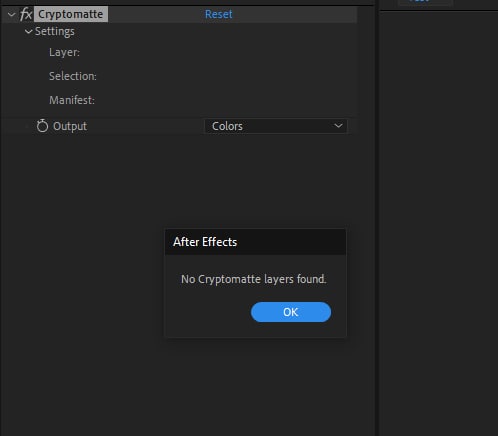
Task: Reset the Cryptomatte effect
Action: (x=218, y=14)
